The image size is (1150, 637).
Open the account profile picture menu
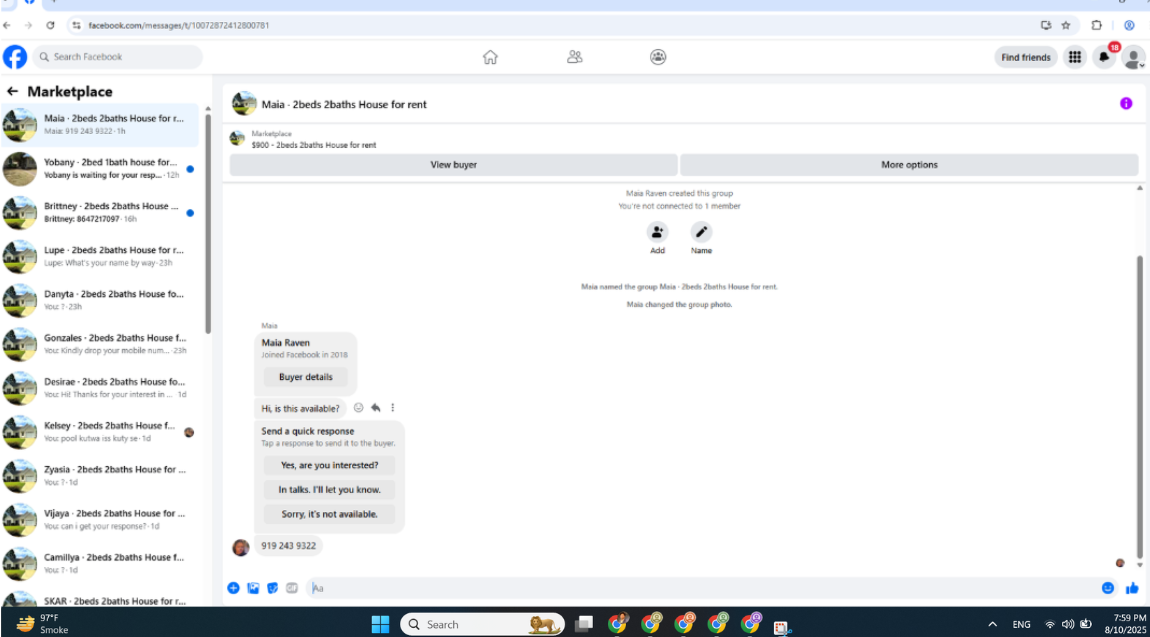coord(1133,57)
